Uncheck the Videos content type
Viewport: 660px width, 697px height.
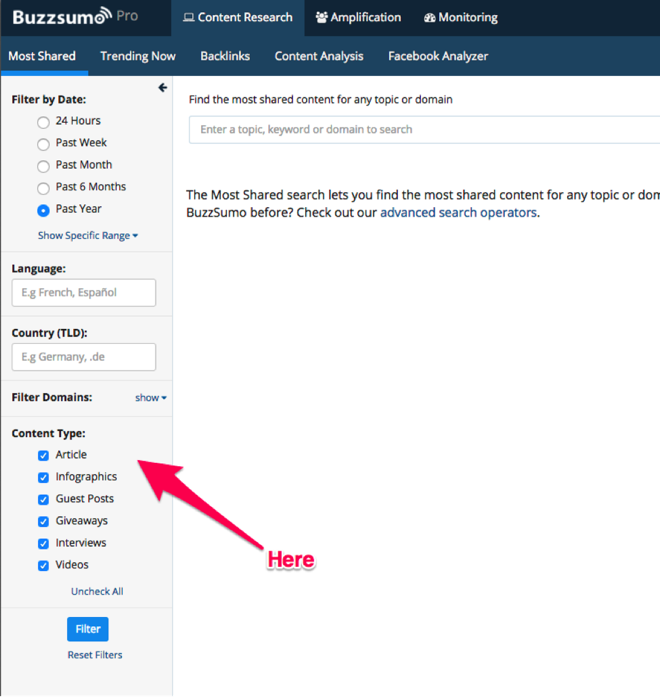[x=43, y=565]
